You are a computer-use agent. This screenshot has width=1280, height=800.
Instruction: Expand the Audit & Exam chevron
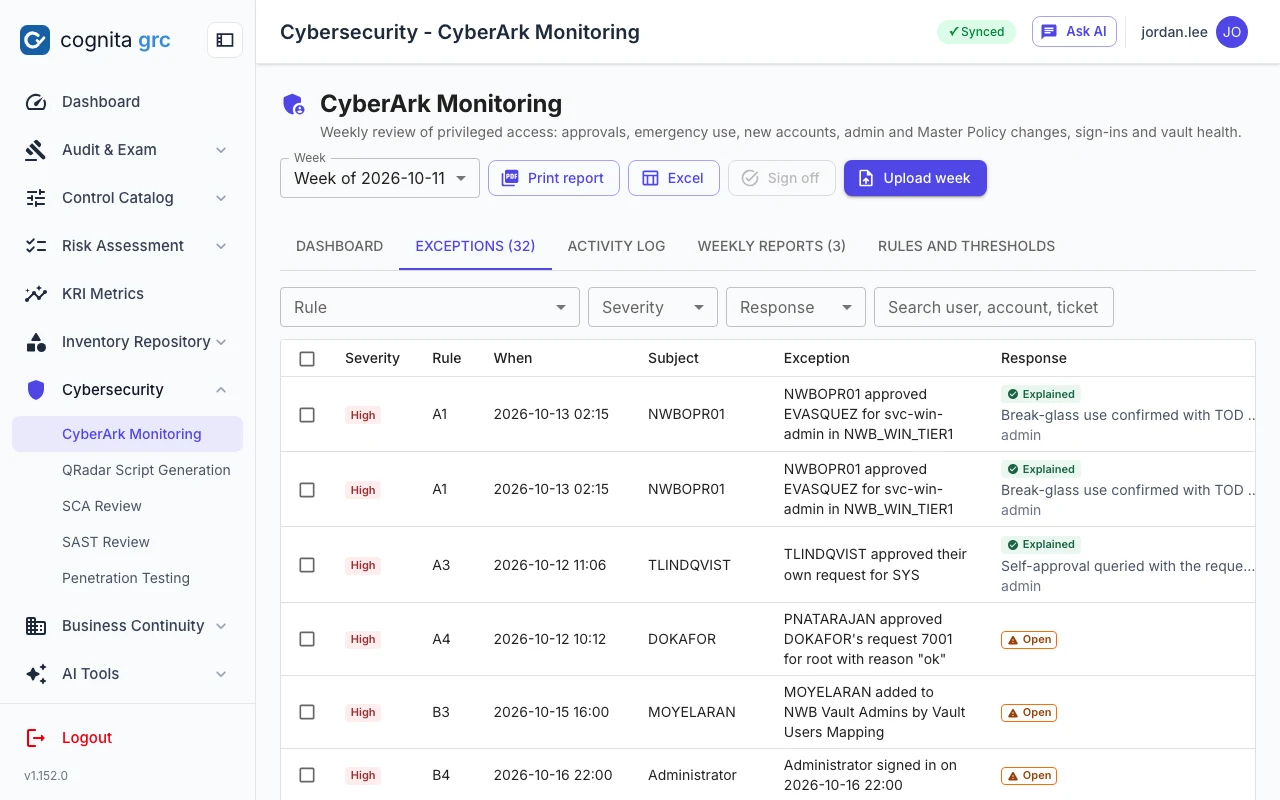pos(221,150)
